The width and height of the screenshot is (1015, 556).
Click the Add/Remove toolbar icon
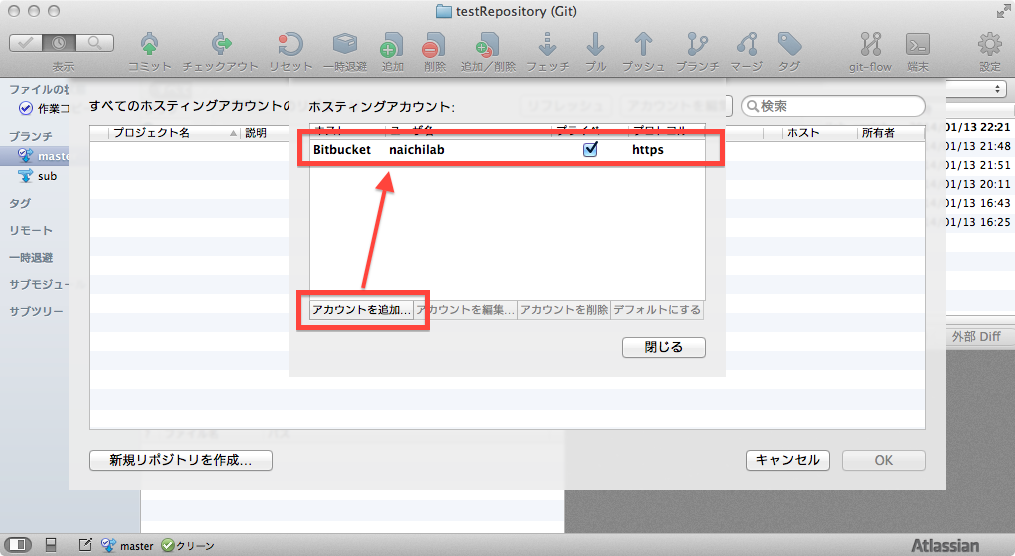(487, 45)
